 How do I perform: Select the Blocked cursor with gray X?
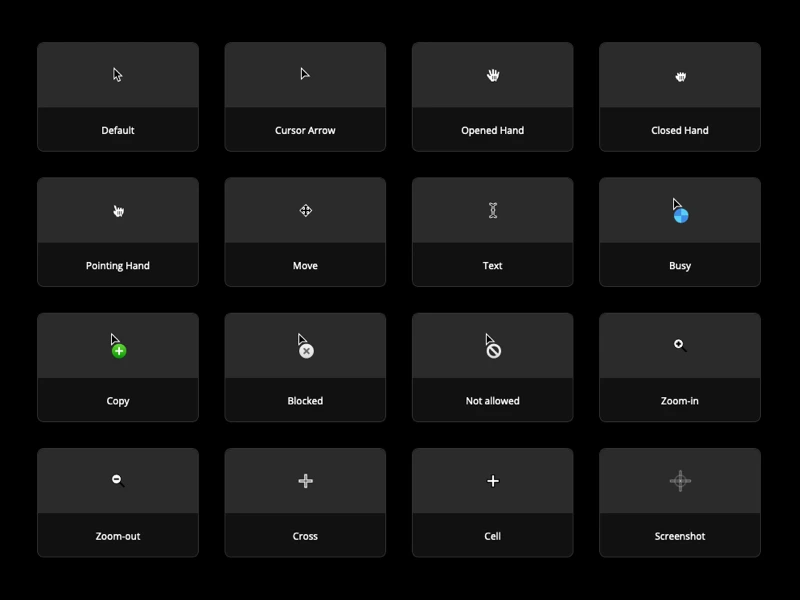[x=306, y=346]
